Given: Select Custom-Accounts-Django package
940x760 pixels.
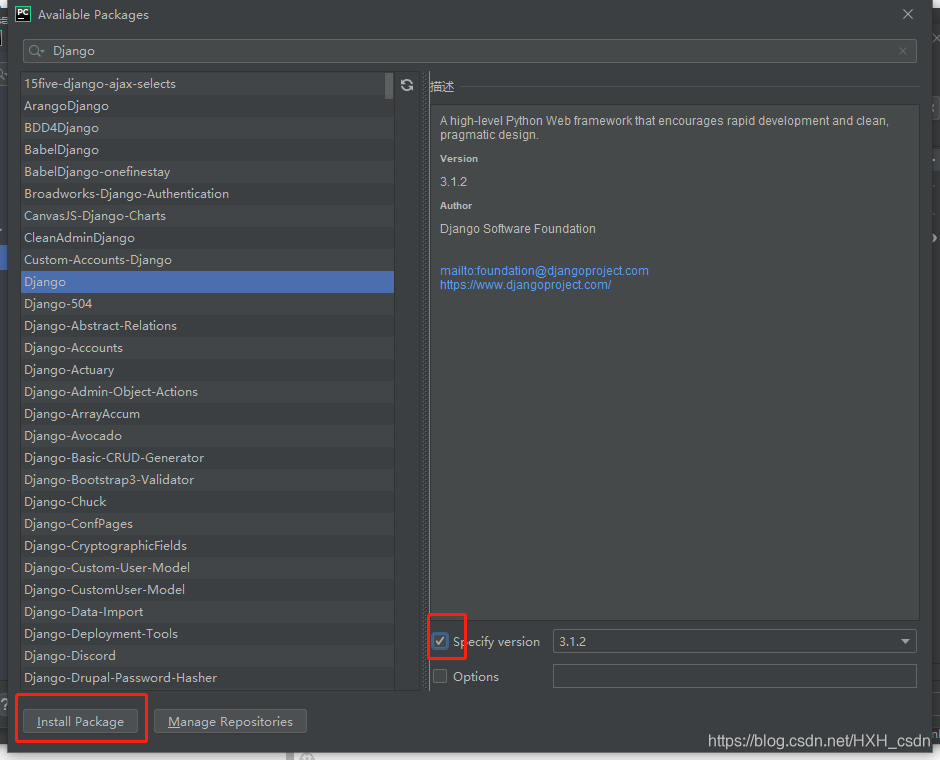Looking at the screenshot, I should coord(207,260).
